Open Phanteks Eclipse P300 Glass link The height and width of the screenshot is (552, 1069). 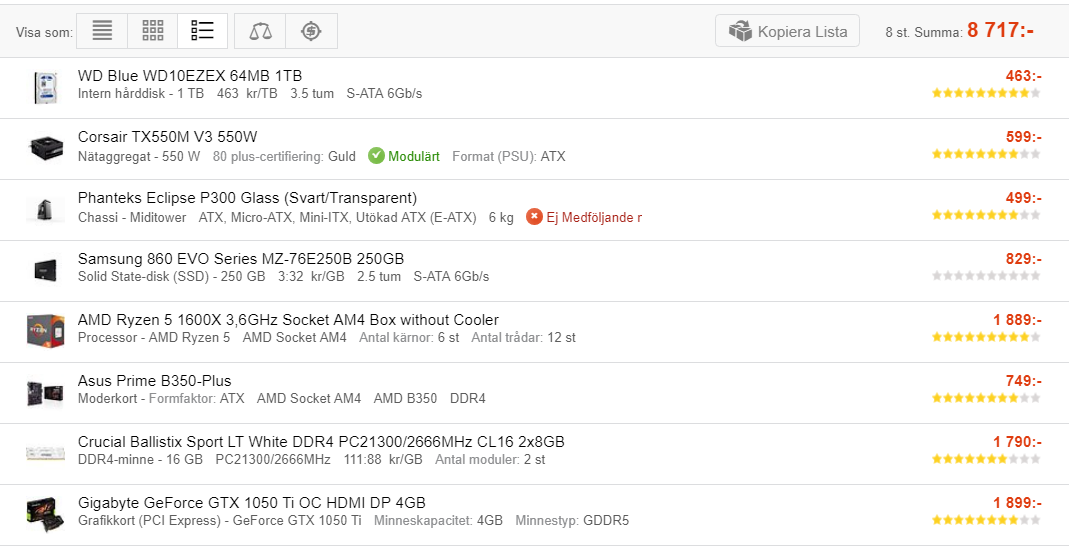pyautogui.click(x=247, y=198)
